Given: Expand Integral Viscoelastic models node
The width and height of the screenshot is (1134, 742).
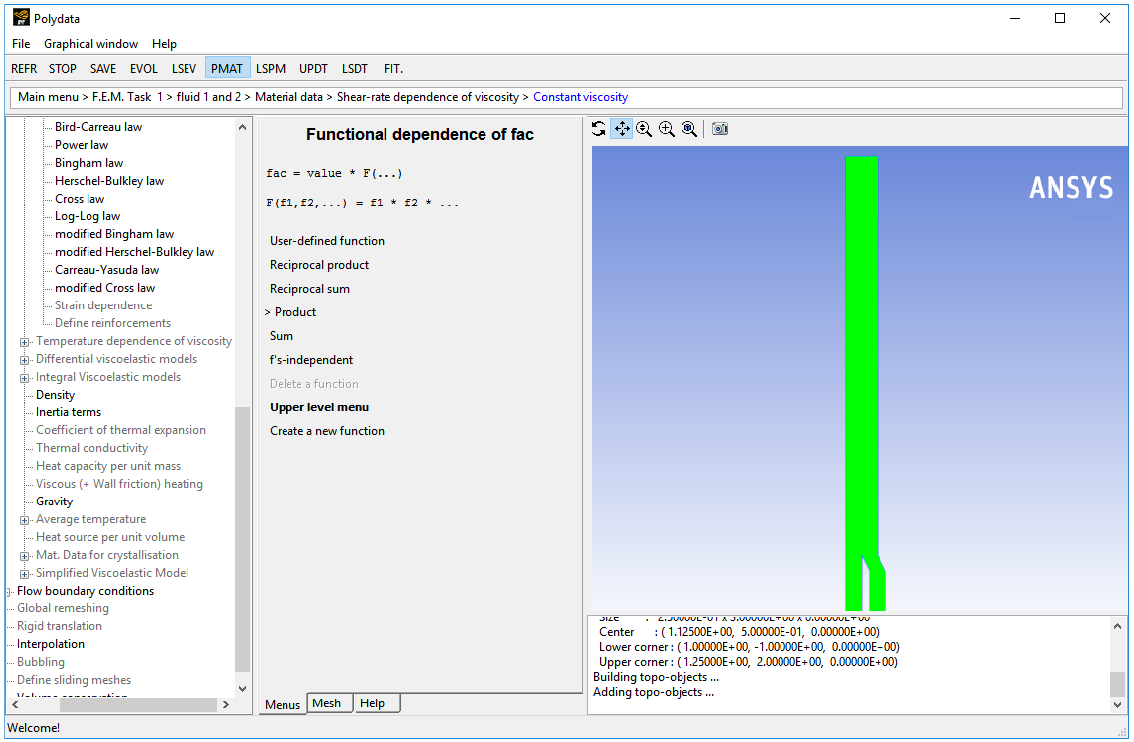Looking at the screenshot, I should pos(25,378).
